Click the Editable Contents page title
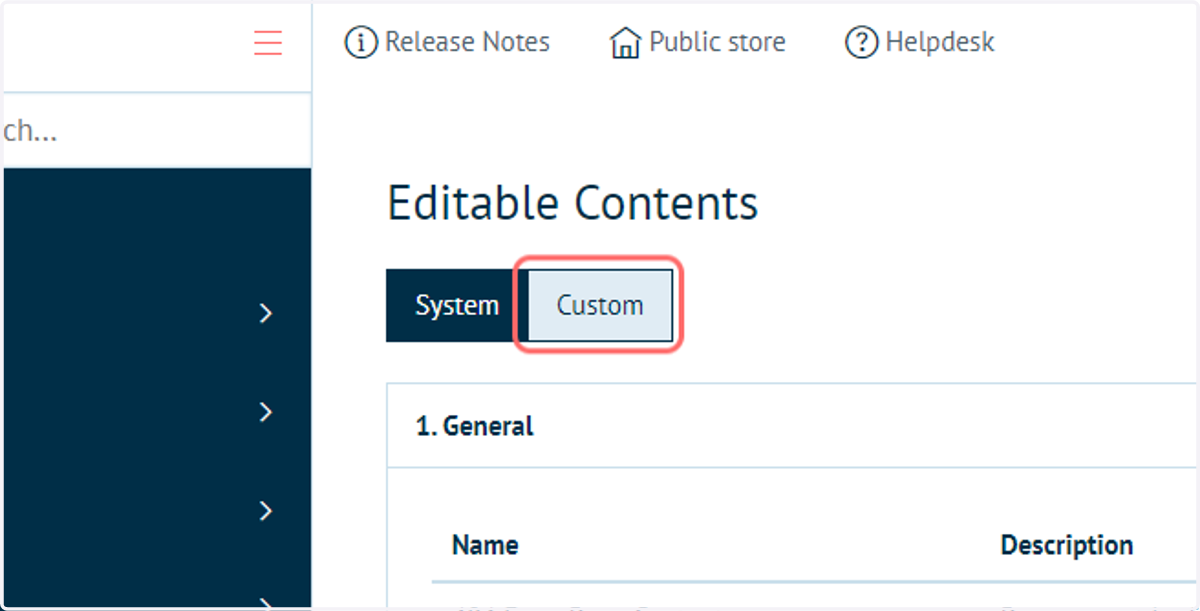Screen dimensions: 1200x611 572,203
